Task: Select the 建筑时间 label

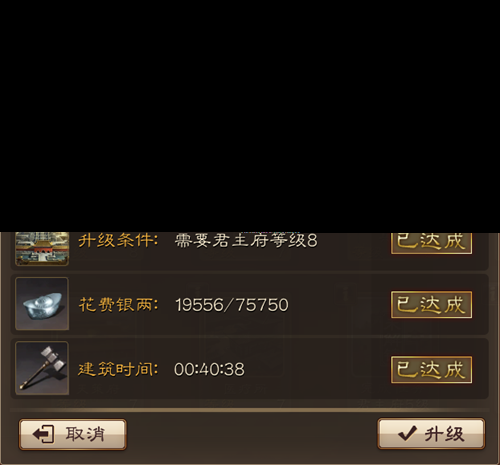Action: [x=118, y=369]
